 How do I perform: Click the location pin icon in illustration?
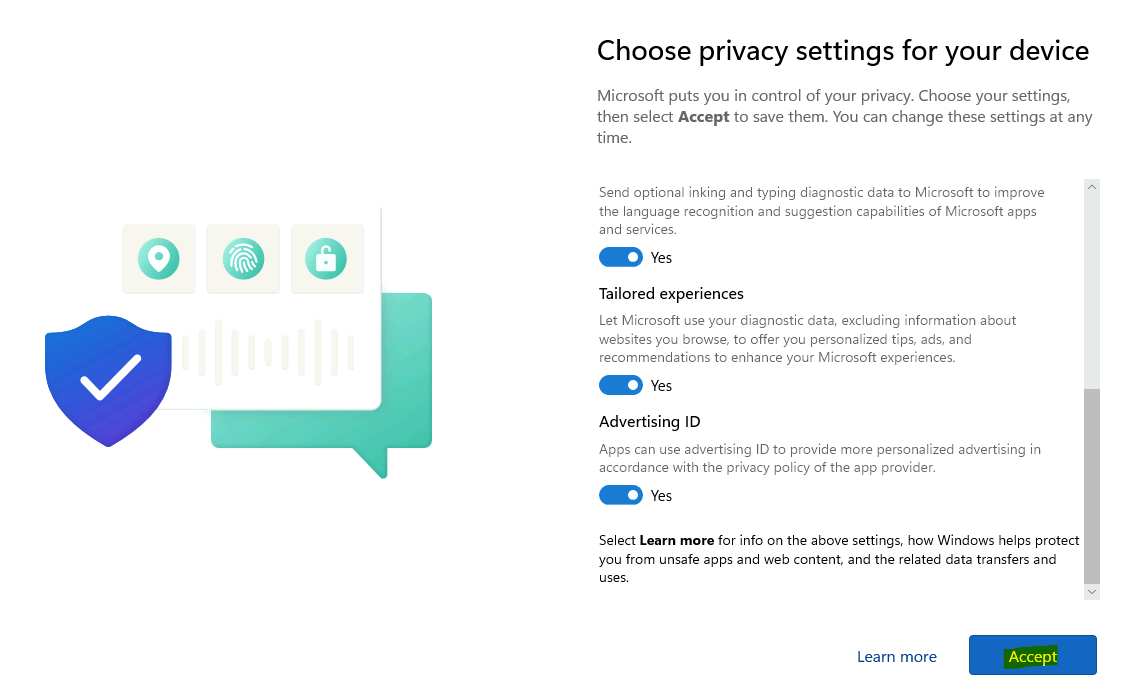click(159, 258)
